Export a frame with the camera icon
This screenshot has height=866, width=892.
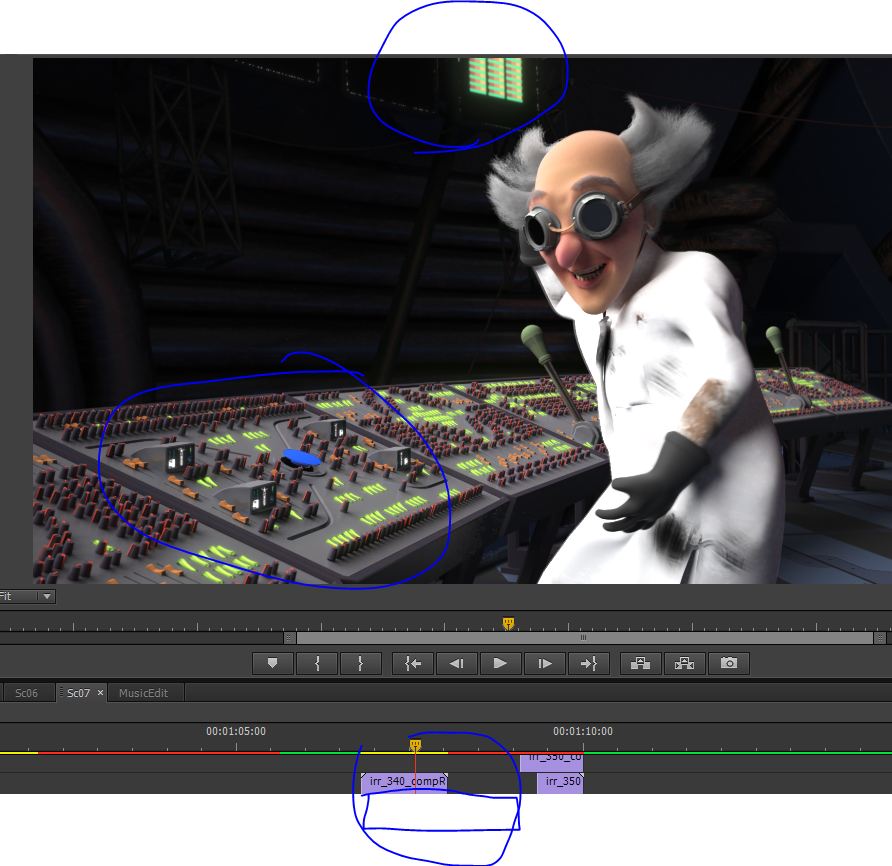[729, 663]
